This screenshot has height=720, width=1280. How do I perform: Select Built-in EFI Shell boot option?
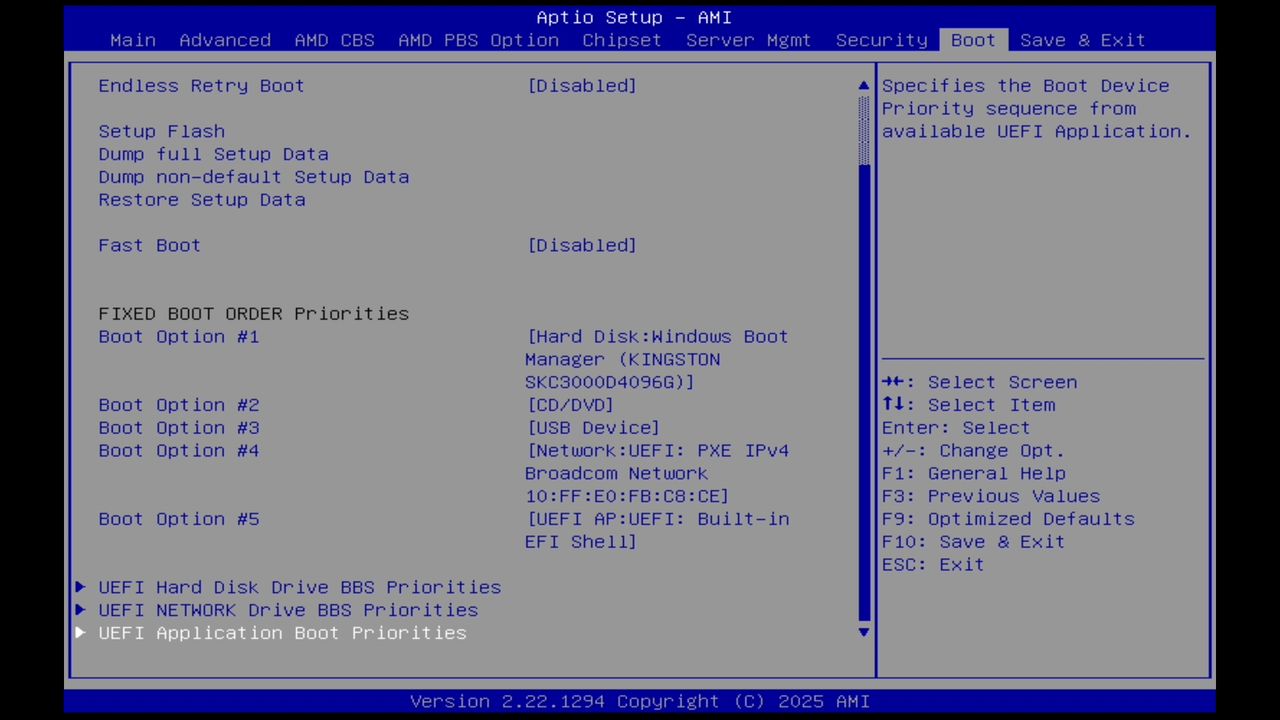(657, 519)
